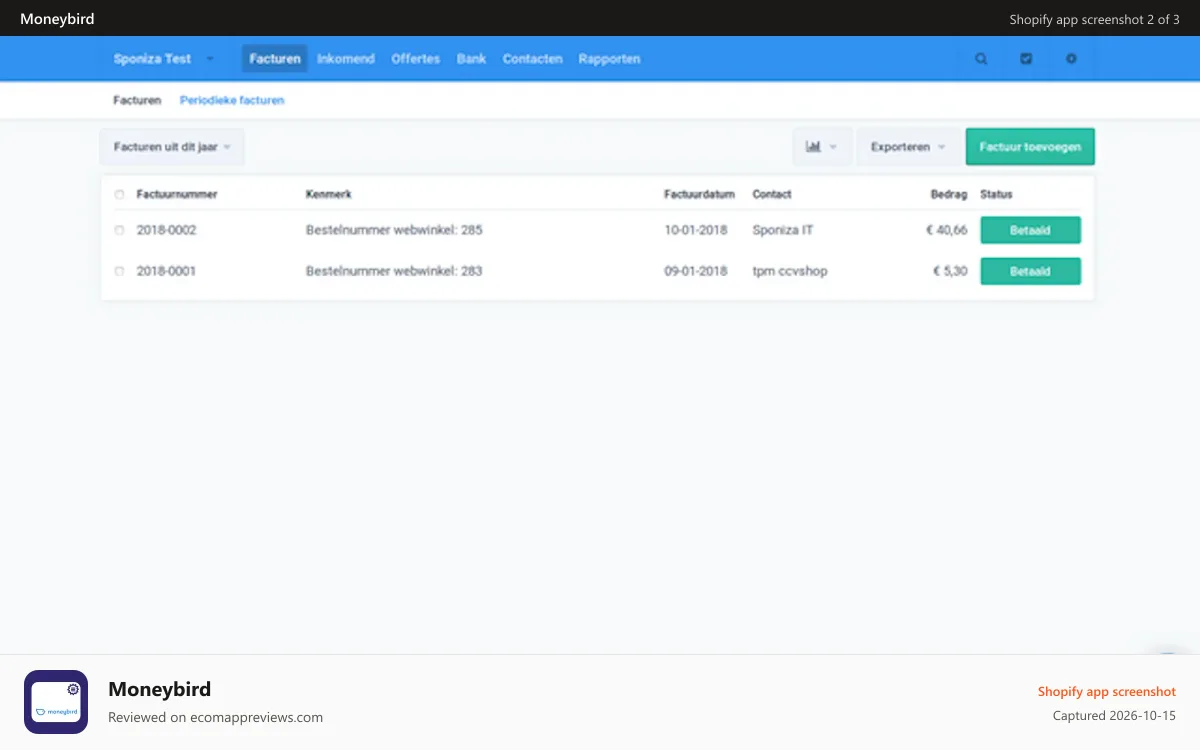Sort by the Kenmerk column header

pyautogui.click(x=329, y=195)
